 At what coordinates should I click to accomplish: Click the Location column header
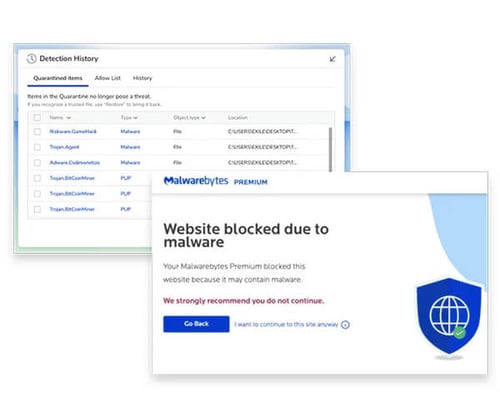[238, 118]
